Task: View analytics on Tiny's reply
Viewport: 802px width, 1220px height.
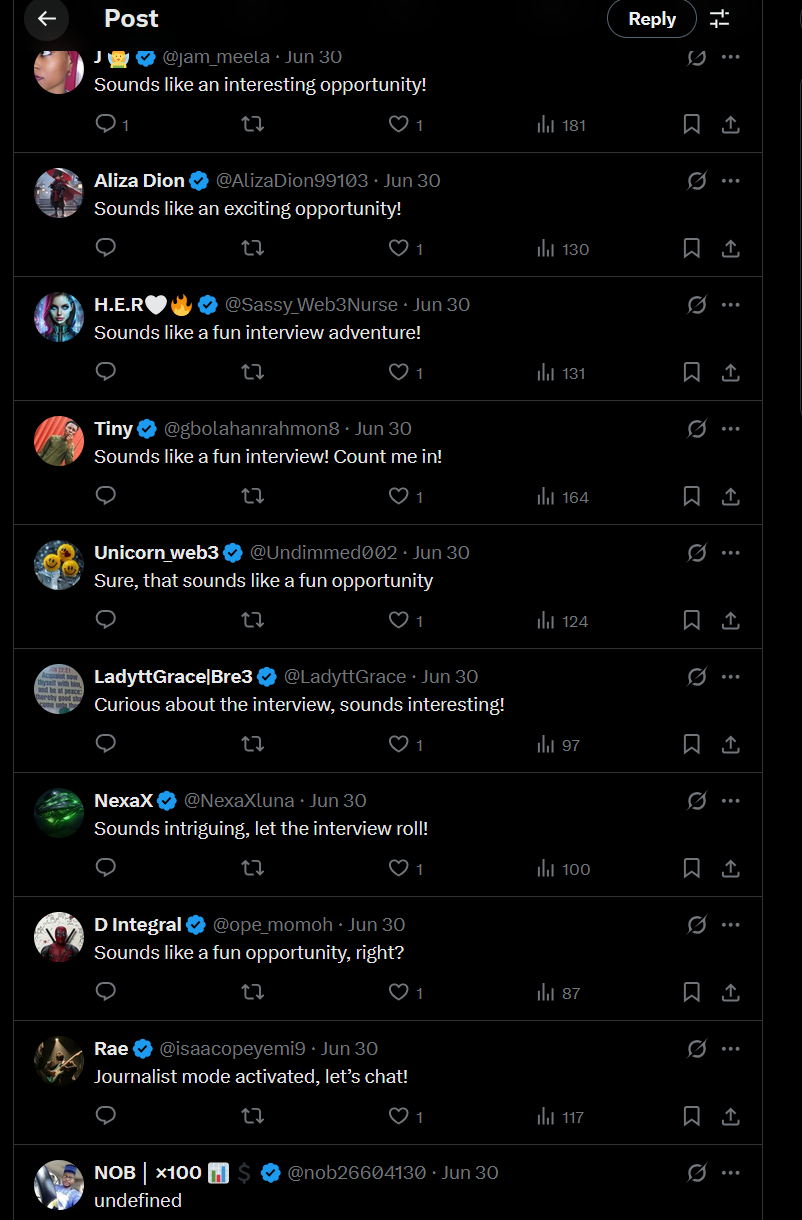Action: tap(563, 496)
